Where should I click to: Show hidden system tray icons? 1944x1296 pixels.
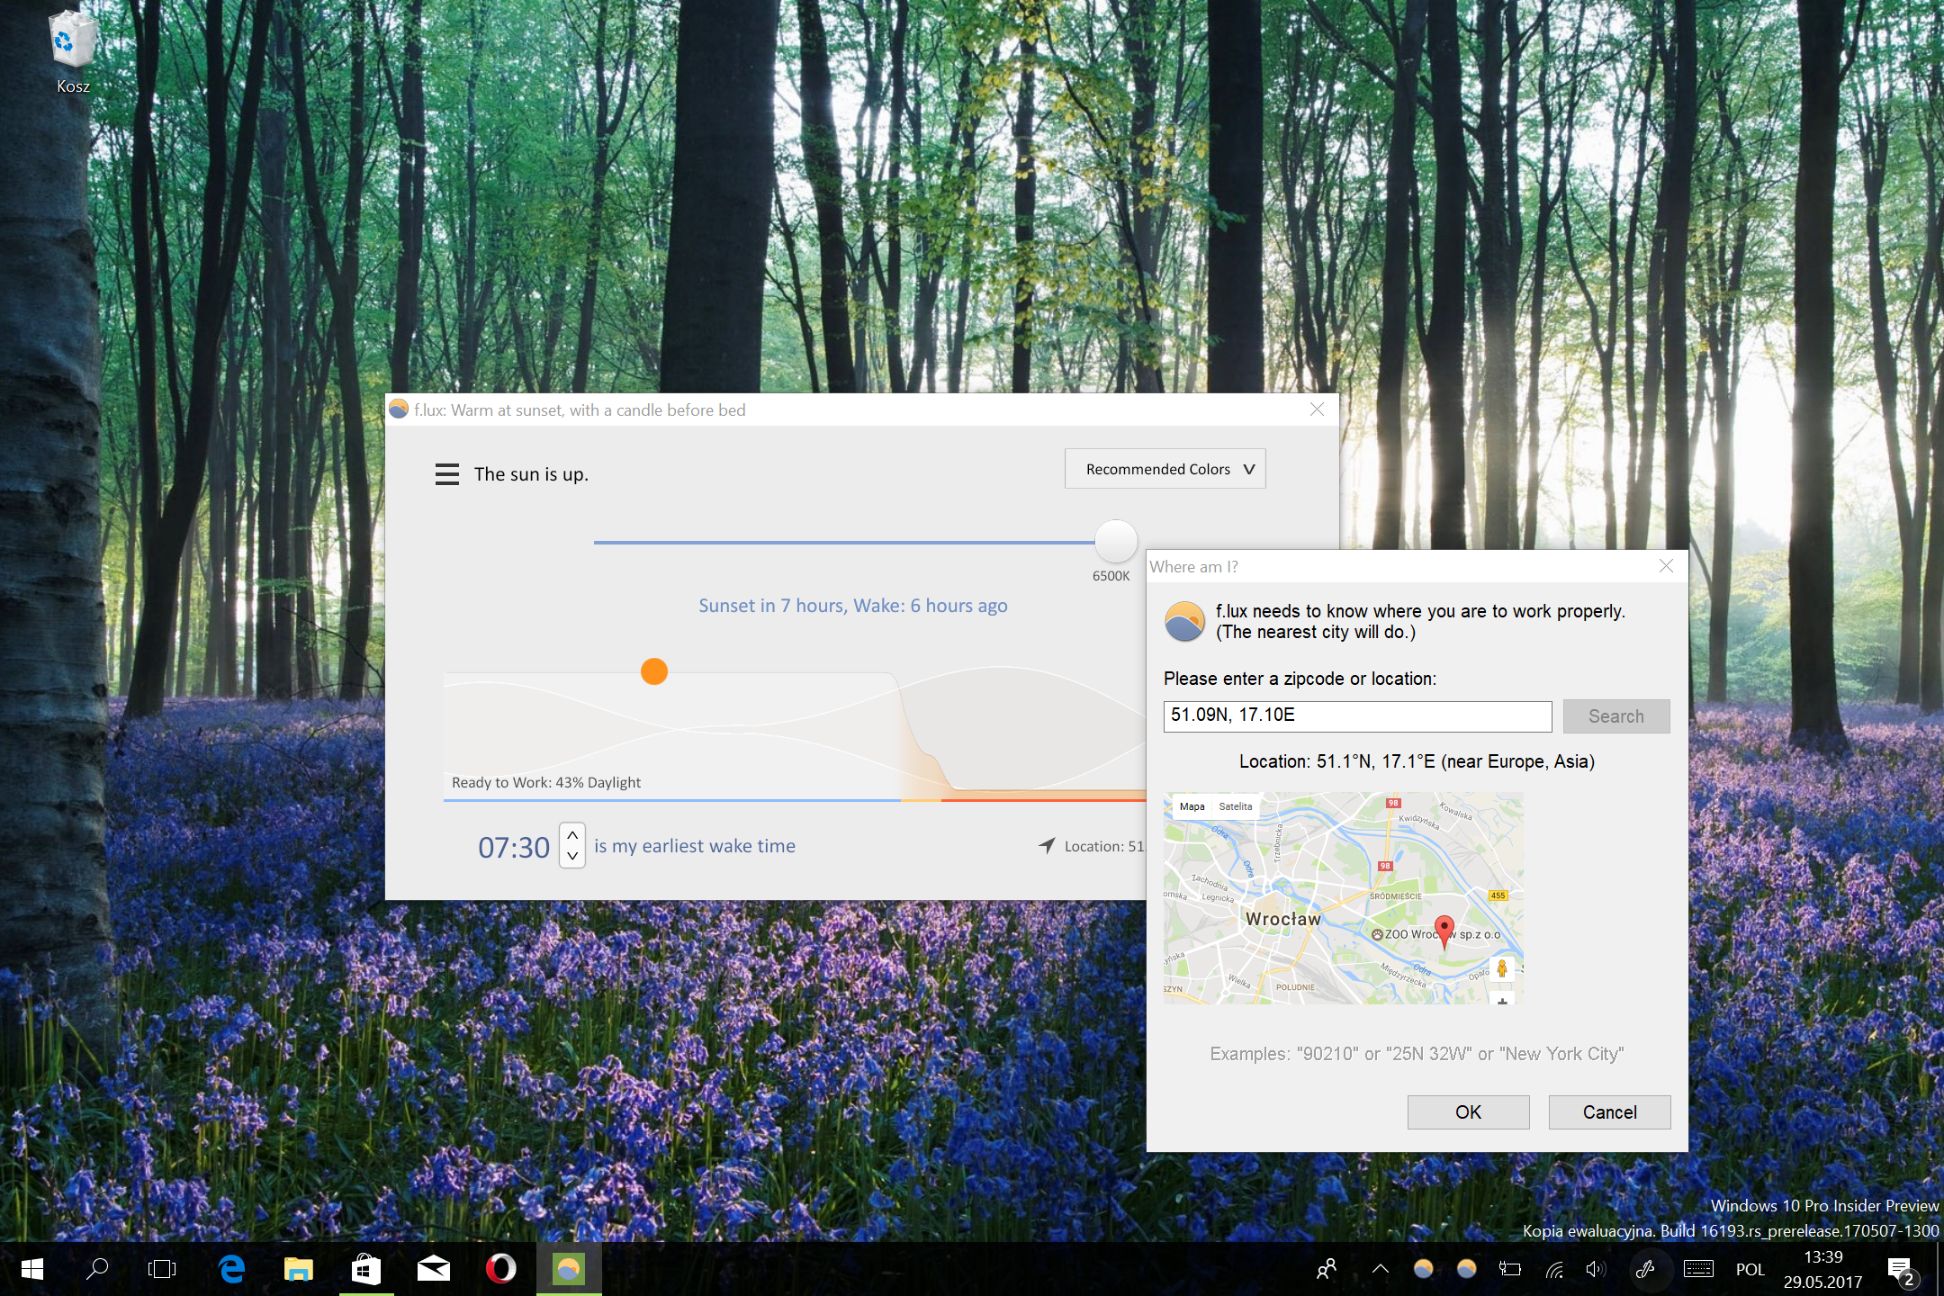pyautogui.click(x=1380, y=1269)
